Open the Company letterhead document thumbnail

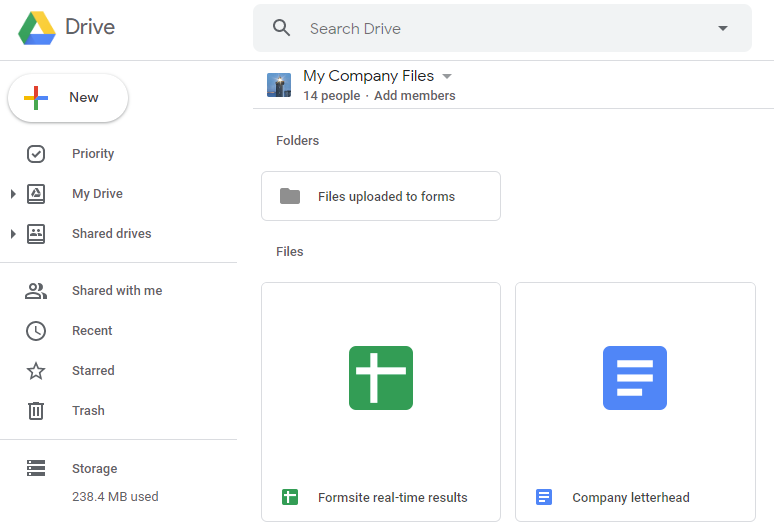pyautogui.click(x=635, y=378)
